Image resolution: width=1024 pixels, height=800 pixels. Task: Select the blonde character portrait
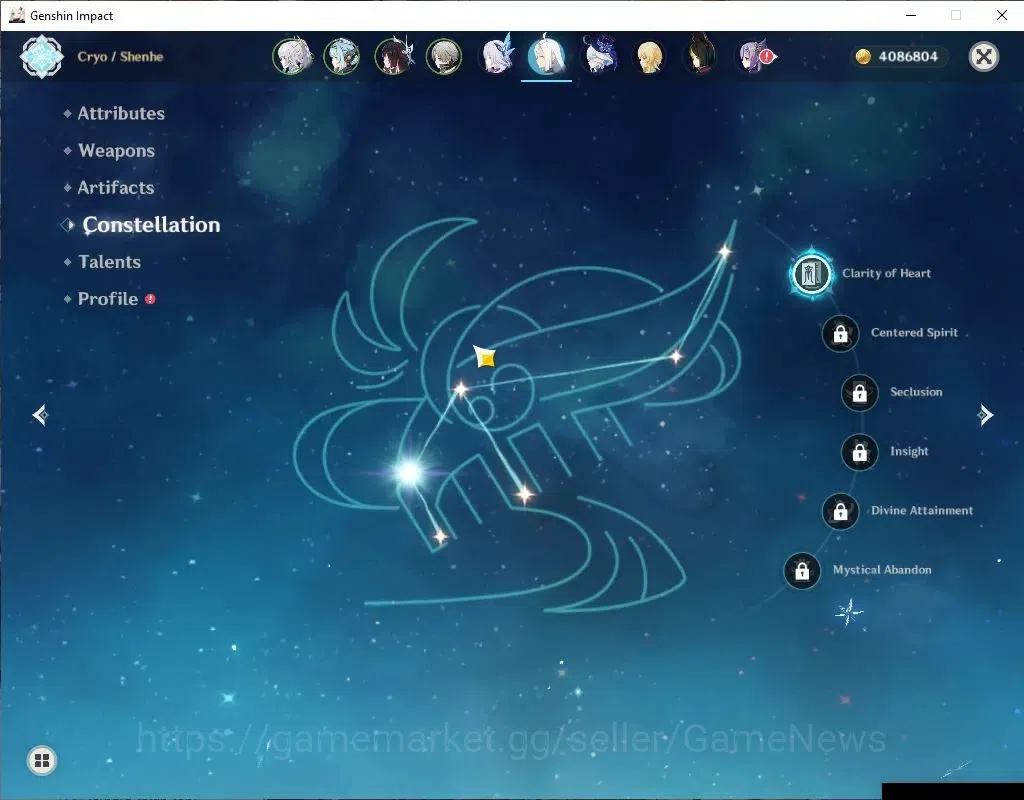649,57
